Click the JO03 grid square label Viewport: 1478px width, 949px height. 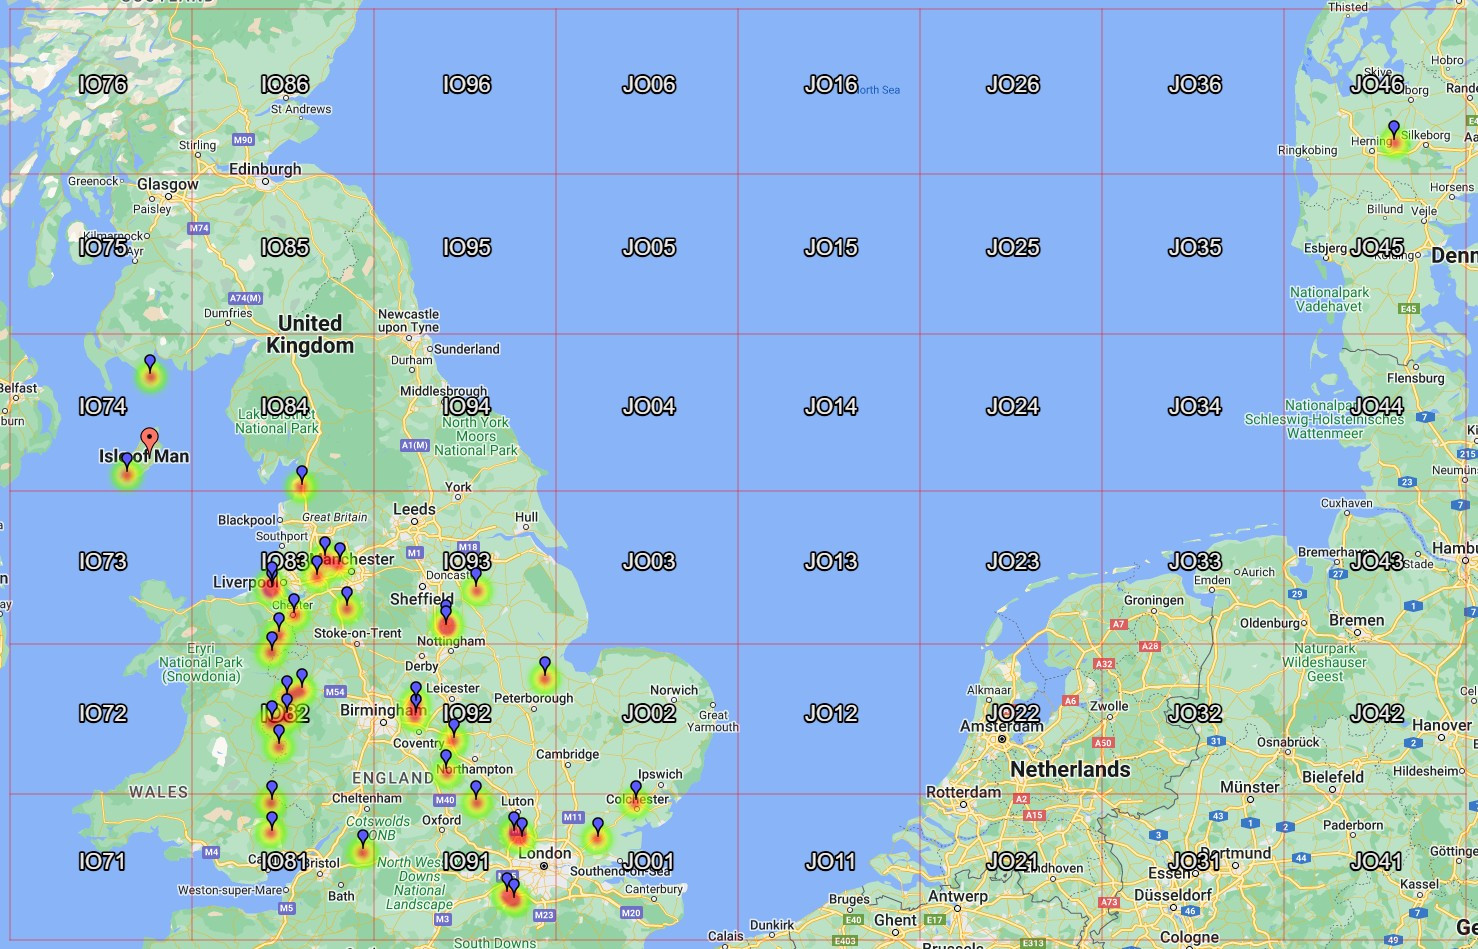pos(649,561)
